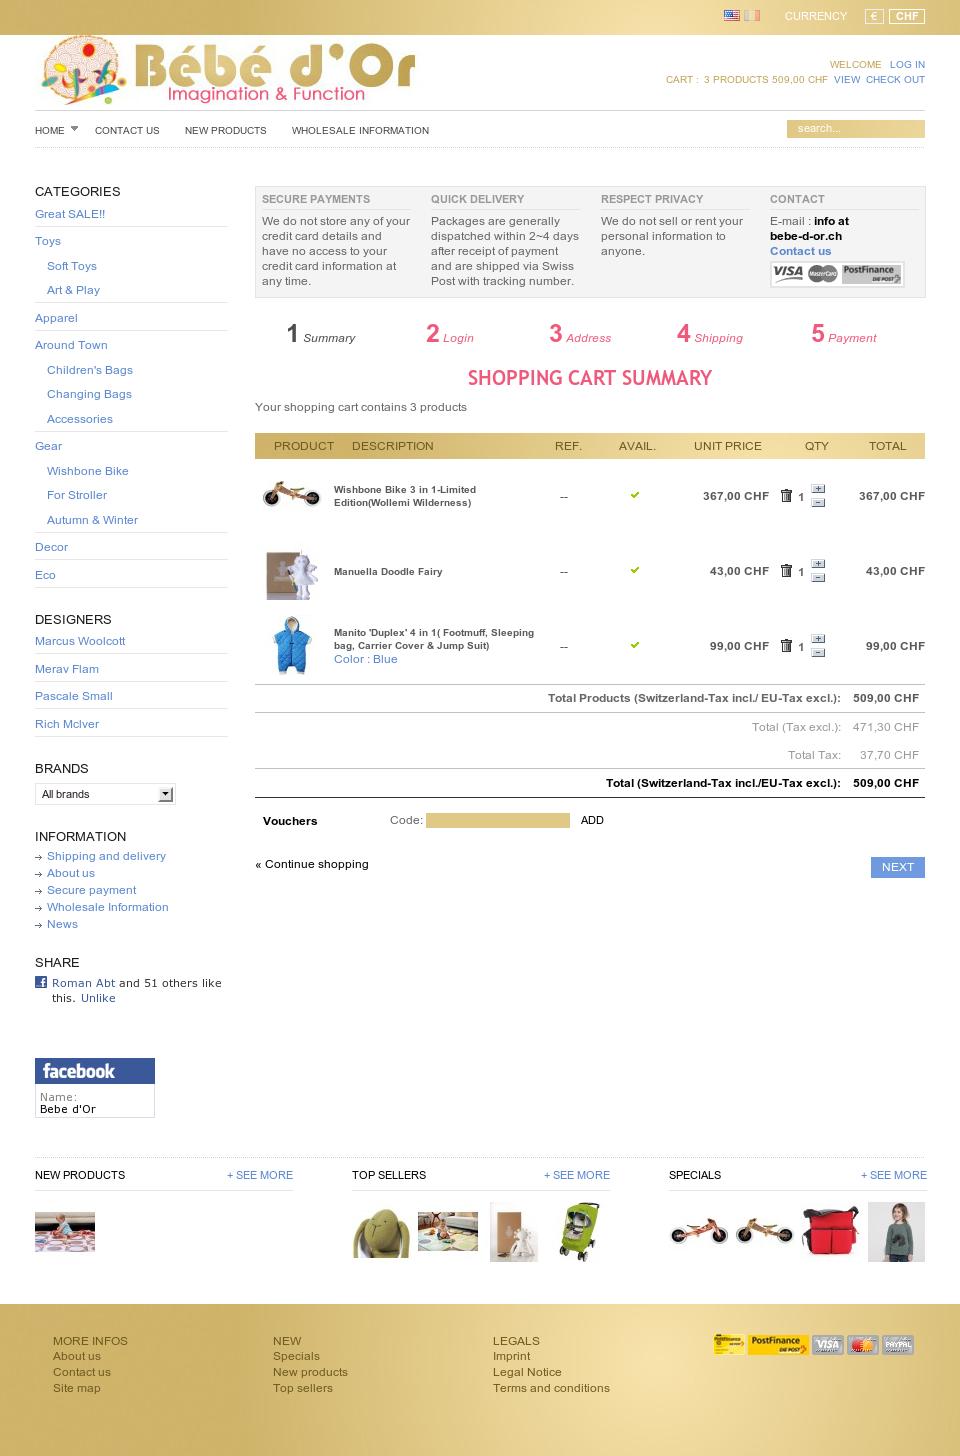
Task: See more New Products
Action: click(x=260, y=1175)
